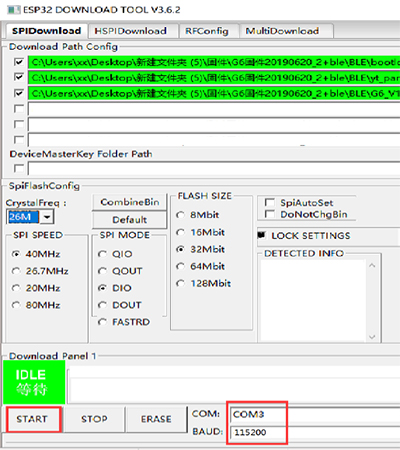The width and height of the screenshot is (400, 450).
Task: Toggle the LOCK SETTINGS checkbox
Action: click(x=262, y=235)
